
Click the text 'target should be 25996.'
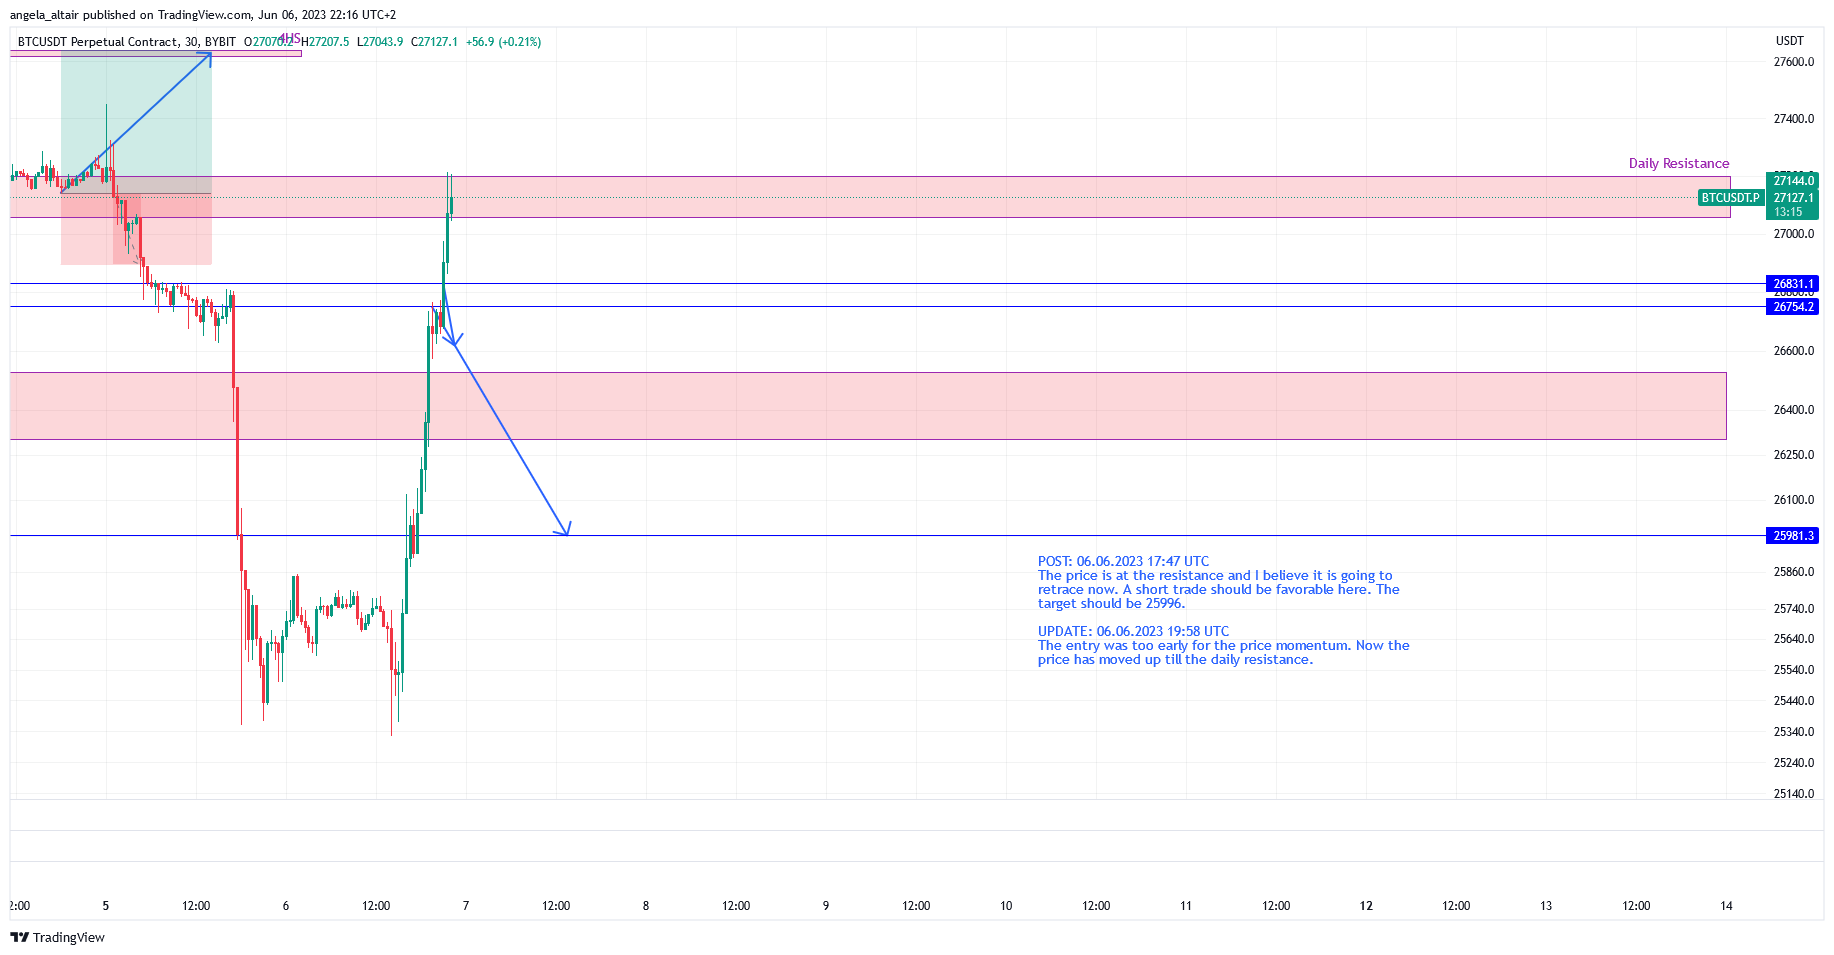tap(1111, 604)
